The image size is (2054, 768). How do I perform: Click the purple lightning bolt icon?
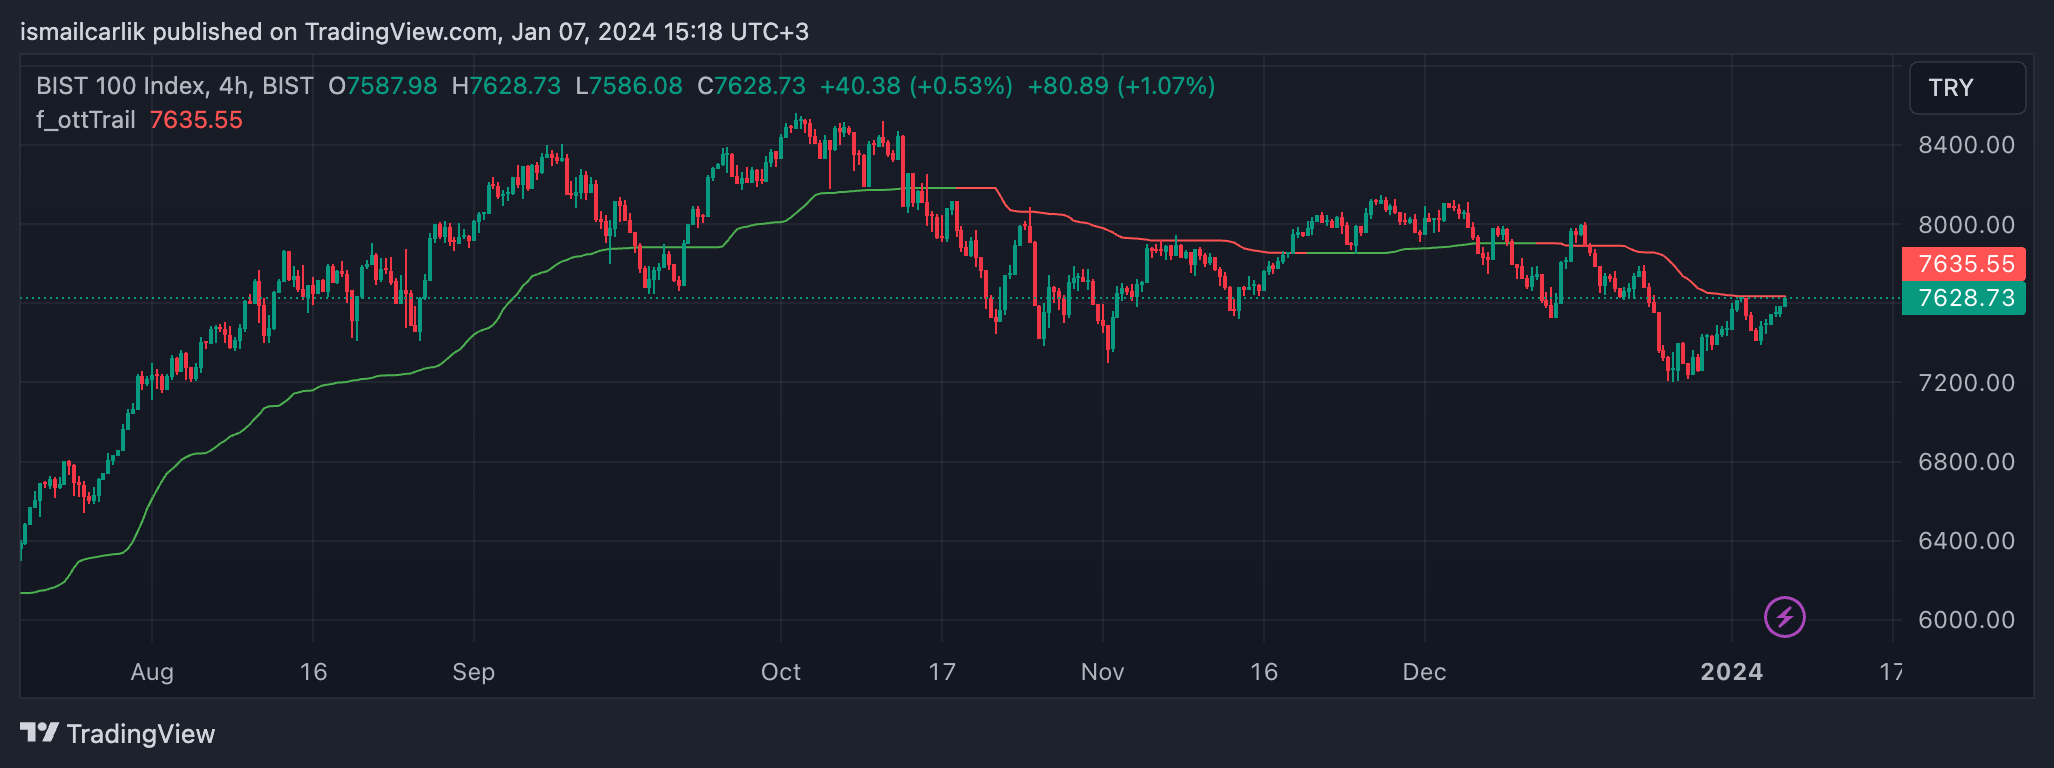click(1785, 617)
